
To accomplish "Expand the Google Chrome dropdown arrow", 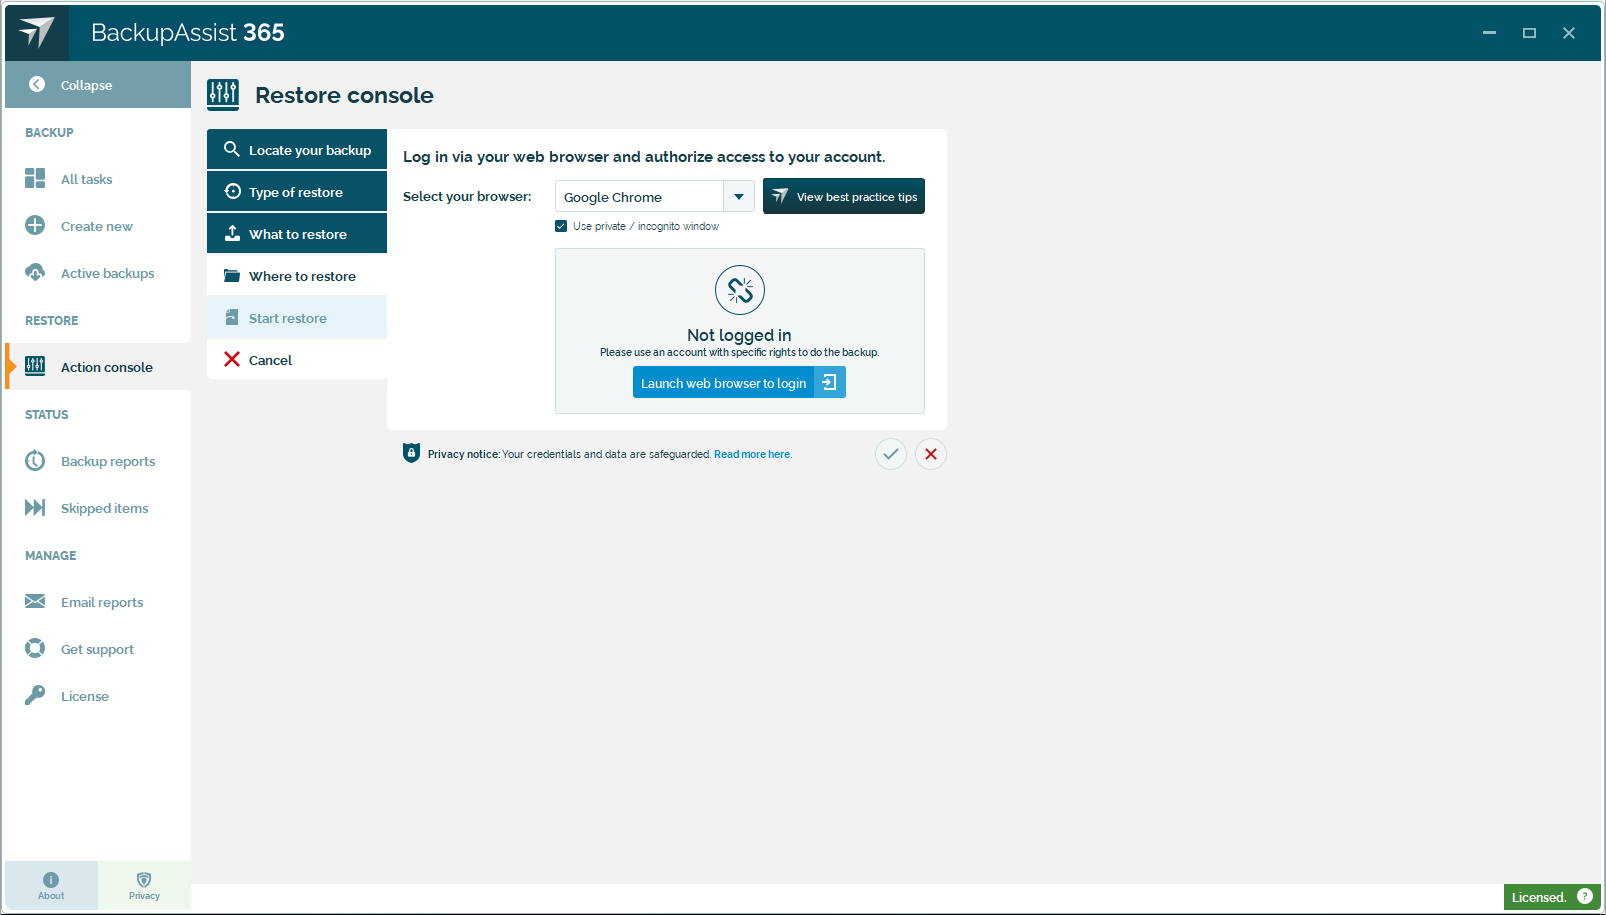I will click(739, 197).
